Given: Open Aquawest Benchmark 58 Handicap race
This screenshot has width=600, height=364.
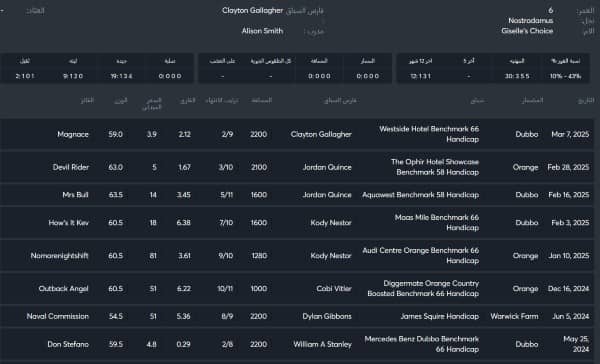Looking at the screenshot, I should point(421,195).
